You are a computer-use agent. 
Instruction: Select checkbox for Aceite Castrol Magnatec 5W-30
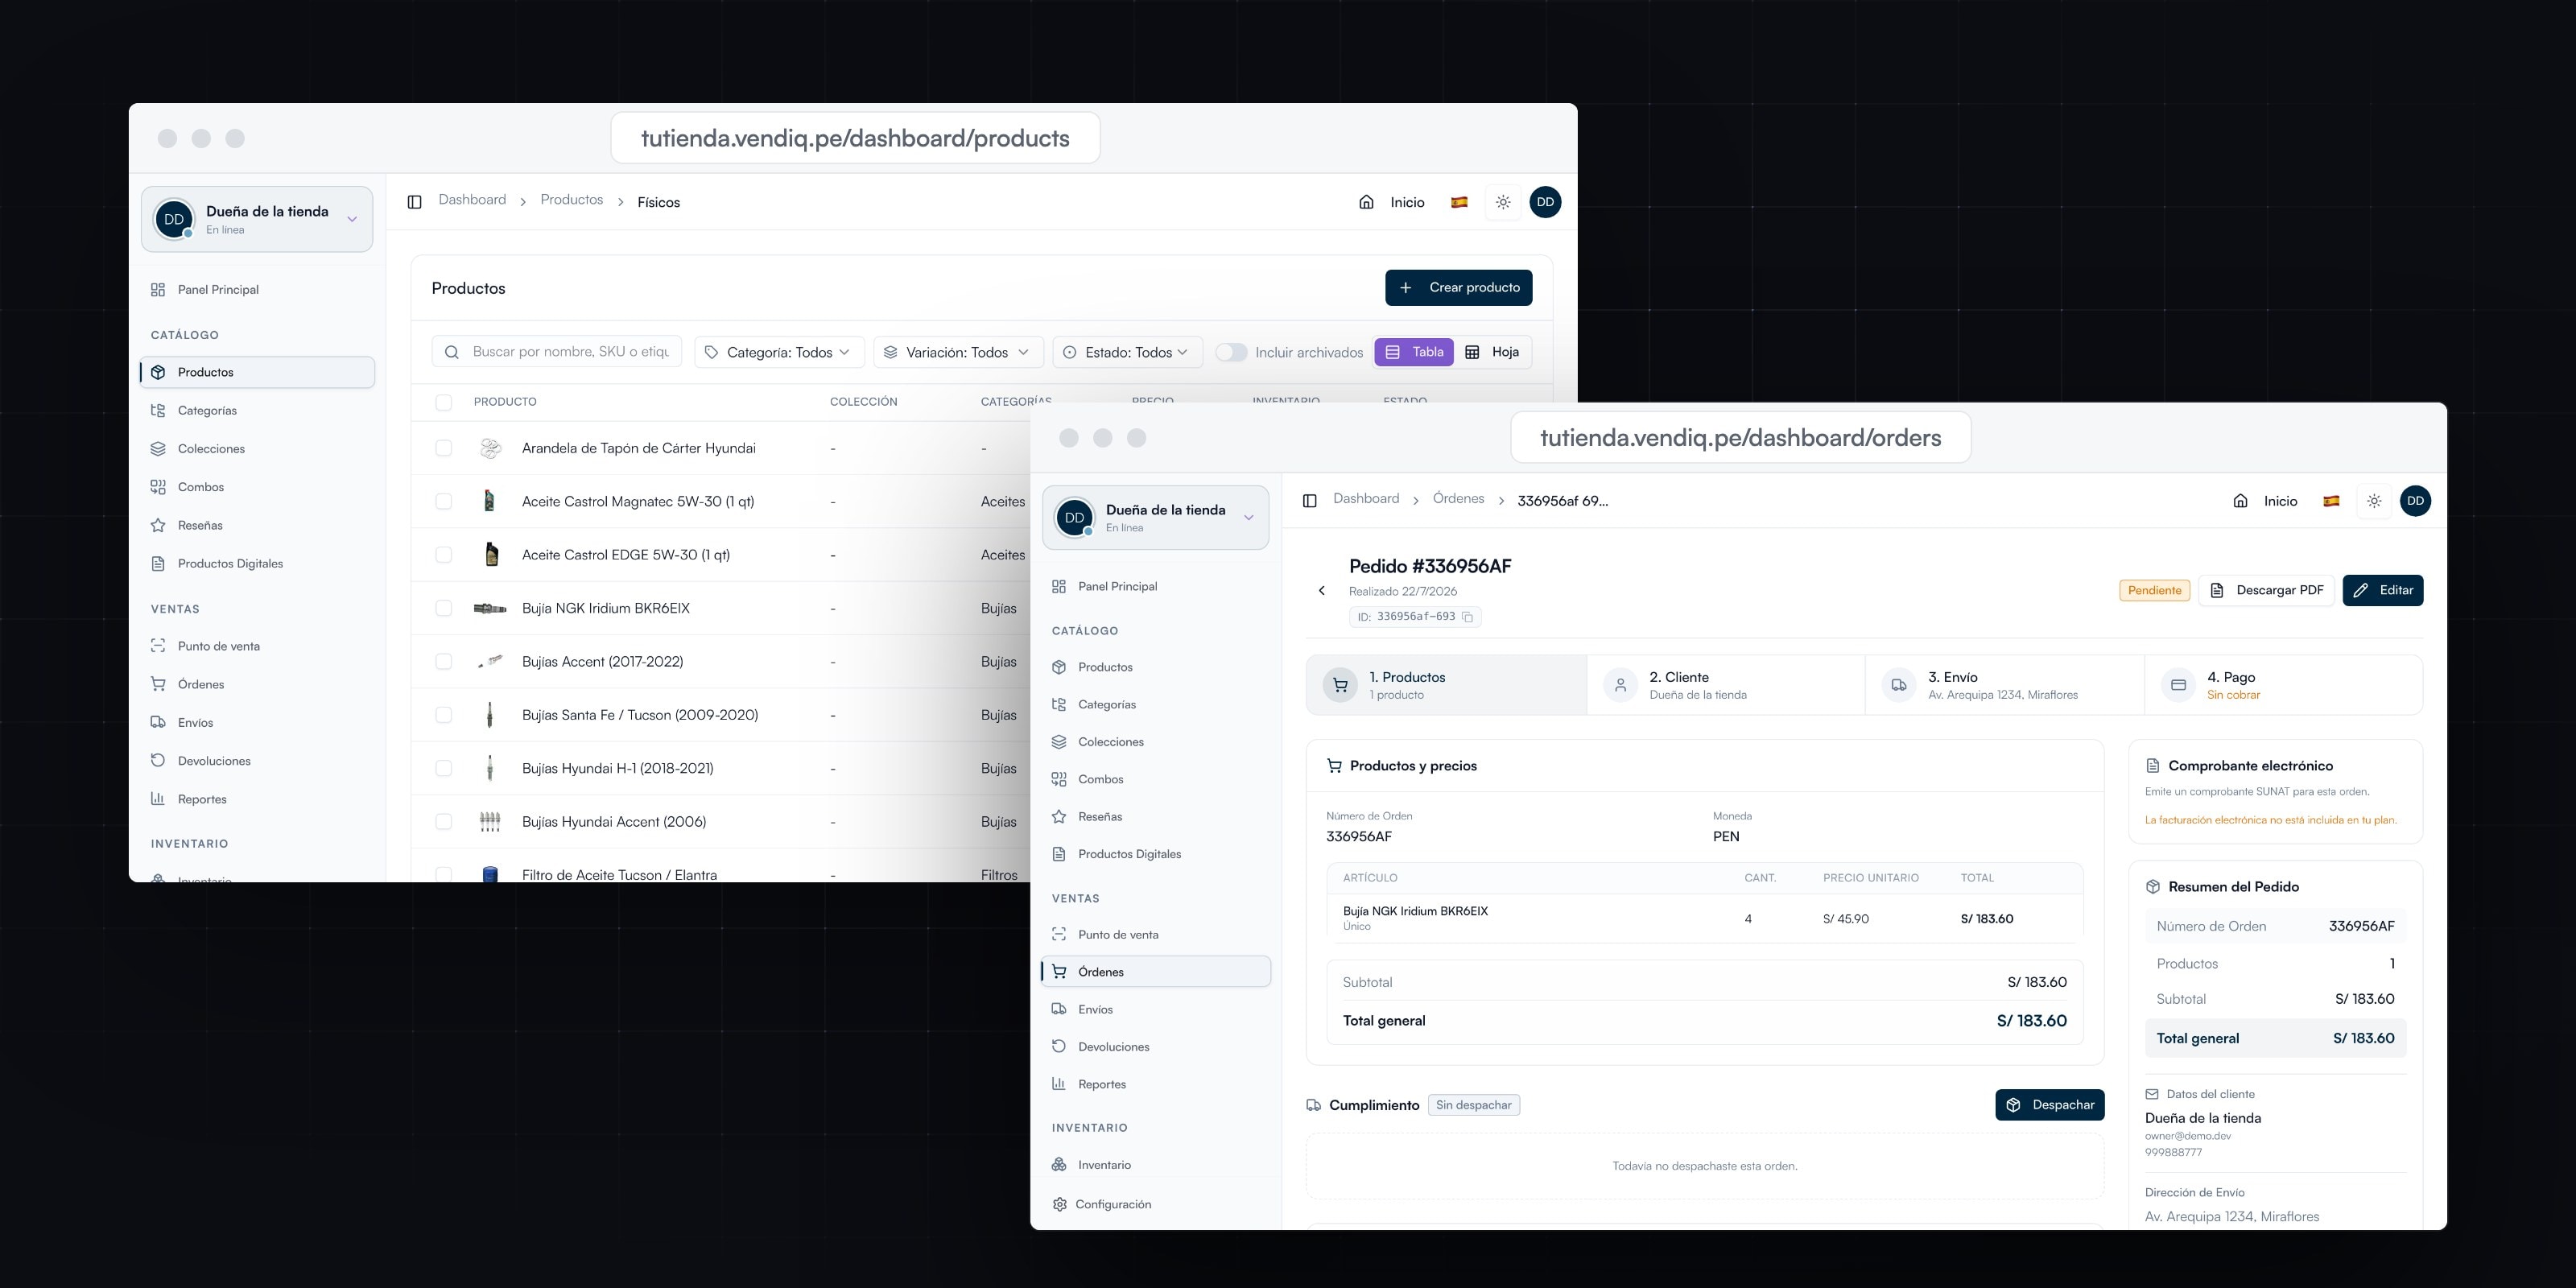tap(443, 502)
